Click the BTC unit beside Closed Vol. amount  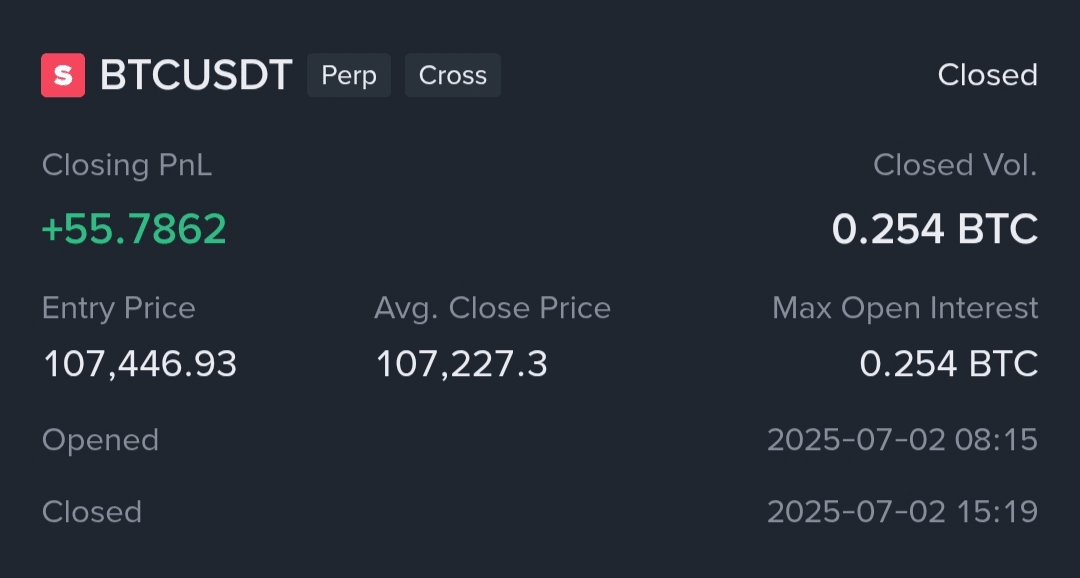coord(998,230)
